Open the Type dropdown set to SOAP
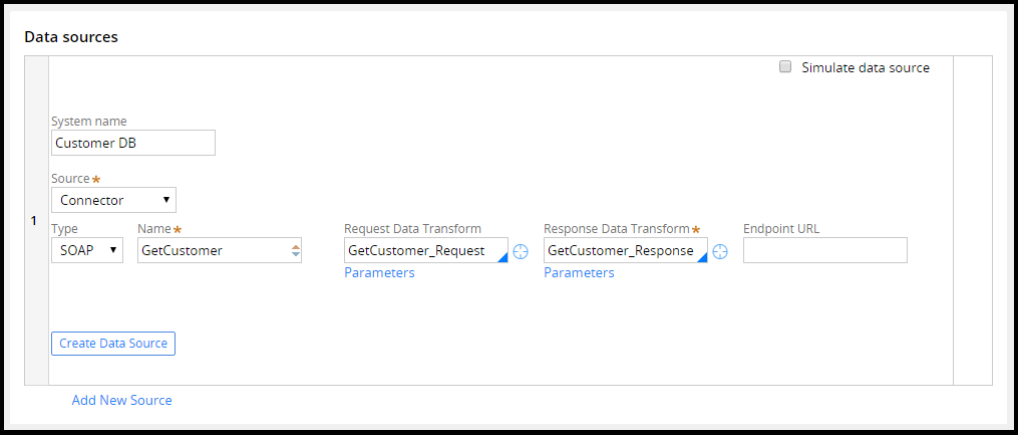Viewport: 1018px width, 435px height. 87,250
